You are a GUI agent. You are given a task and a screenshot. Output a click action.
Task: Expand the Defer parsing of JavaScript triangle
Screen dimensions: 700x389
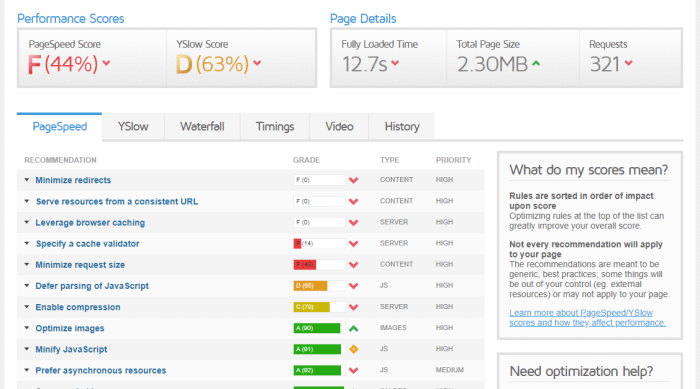click(x=27, y=286)
